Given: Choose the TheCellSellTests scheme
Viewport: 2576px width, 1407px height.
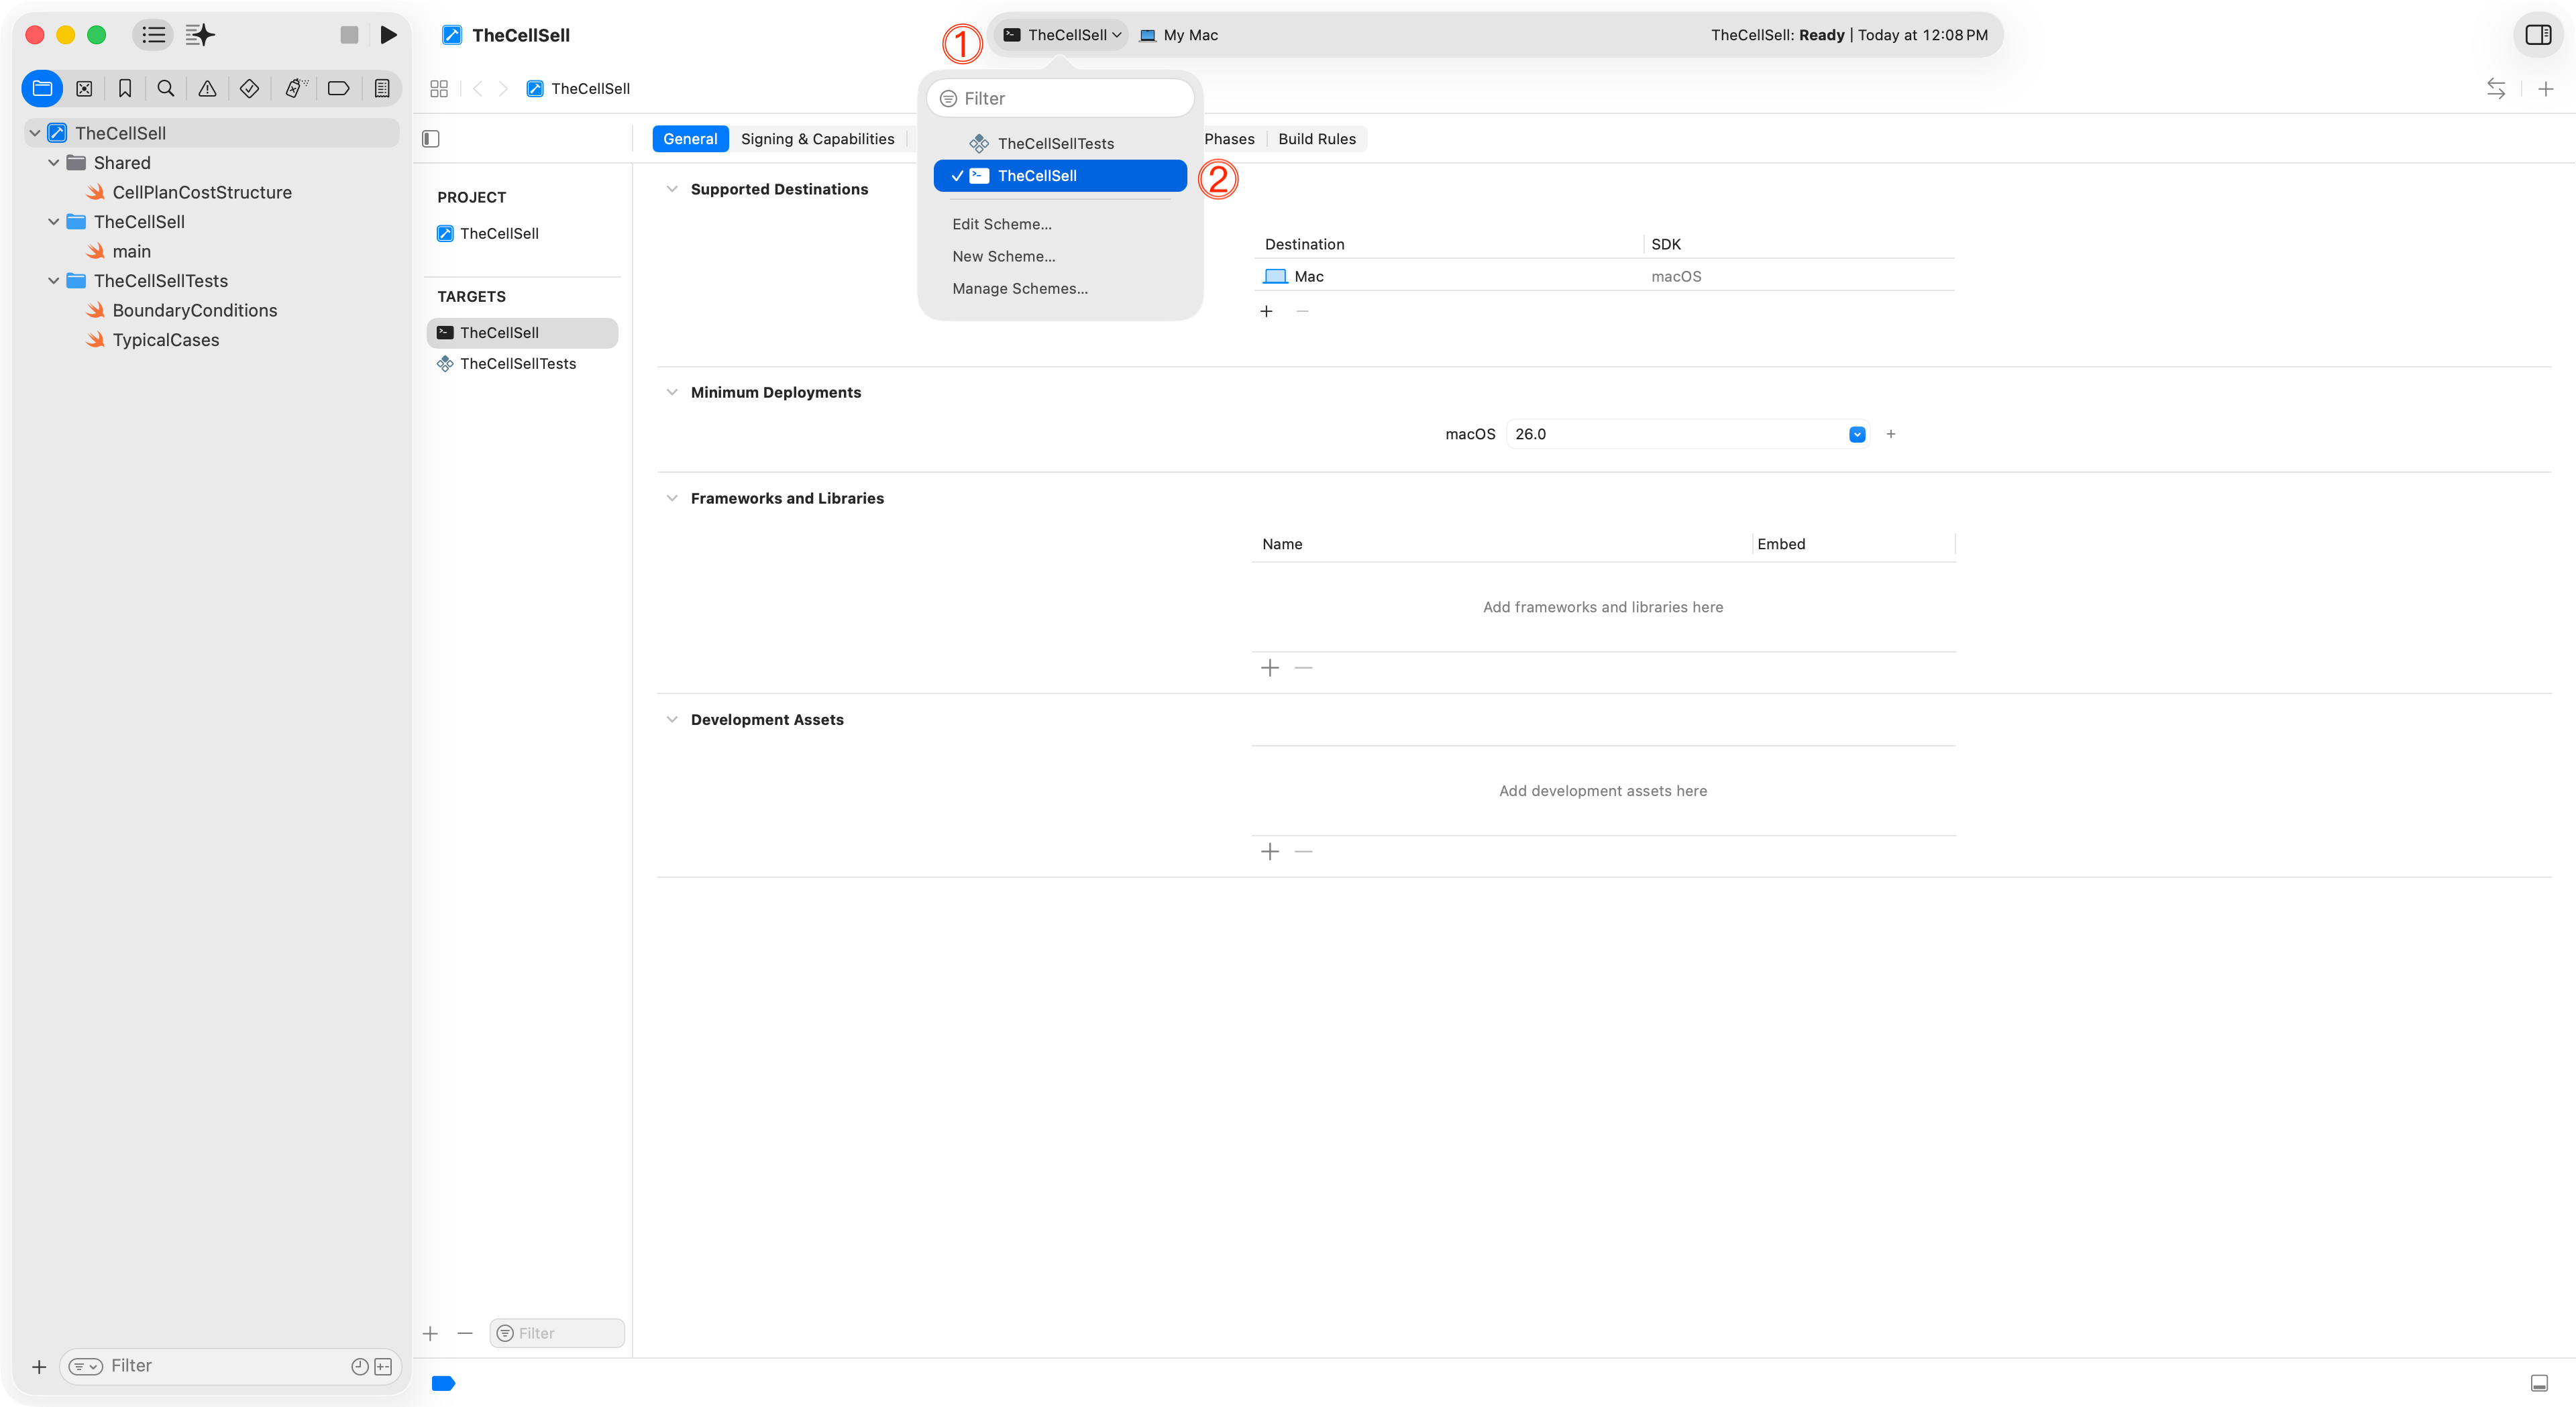Looking at the screenshot, I should click(x=1055, y=143).
